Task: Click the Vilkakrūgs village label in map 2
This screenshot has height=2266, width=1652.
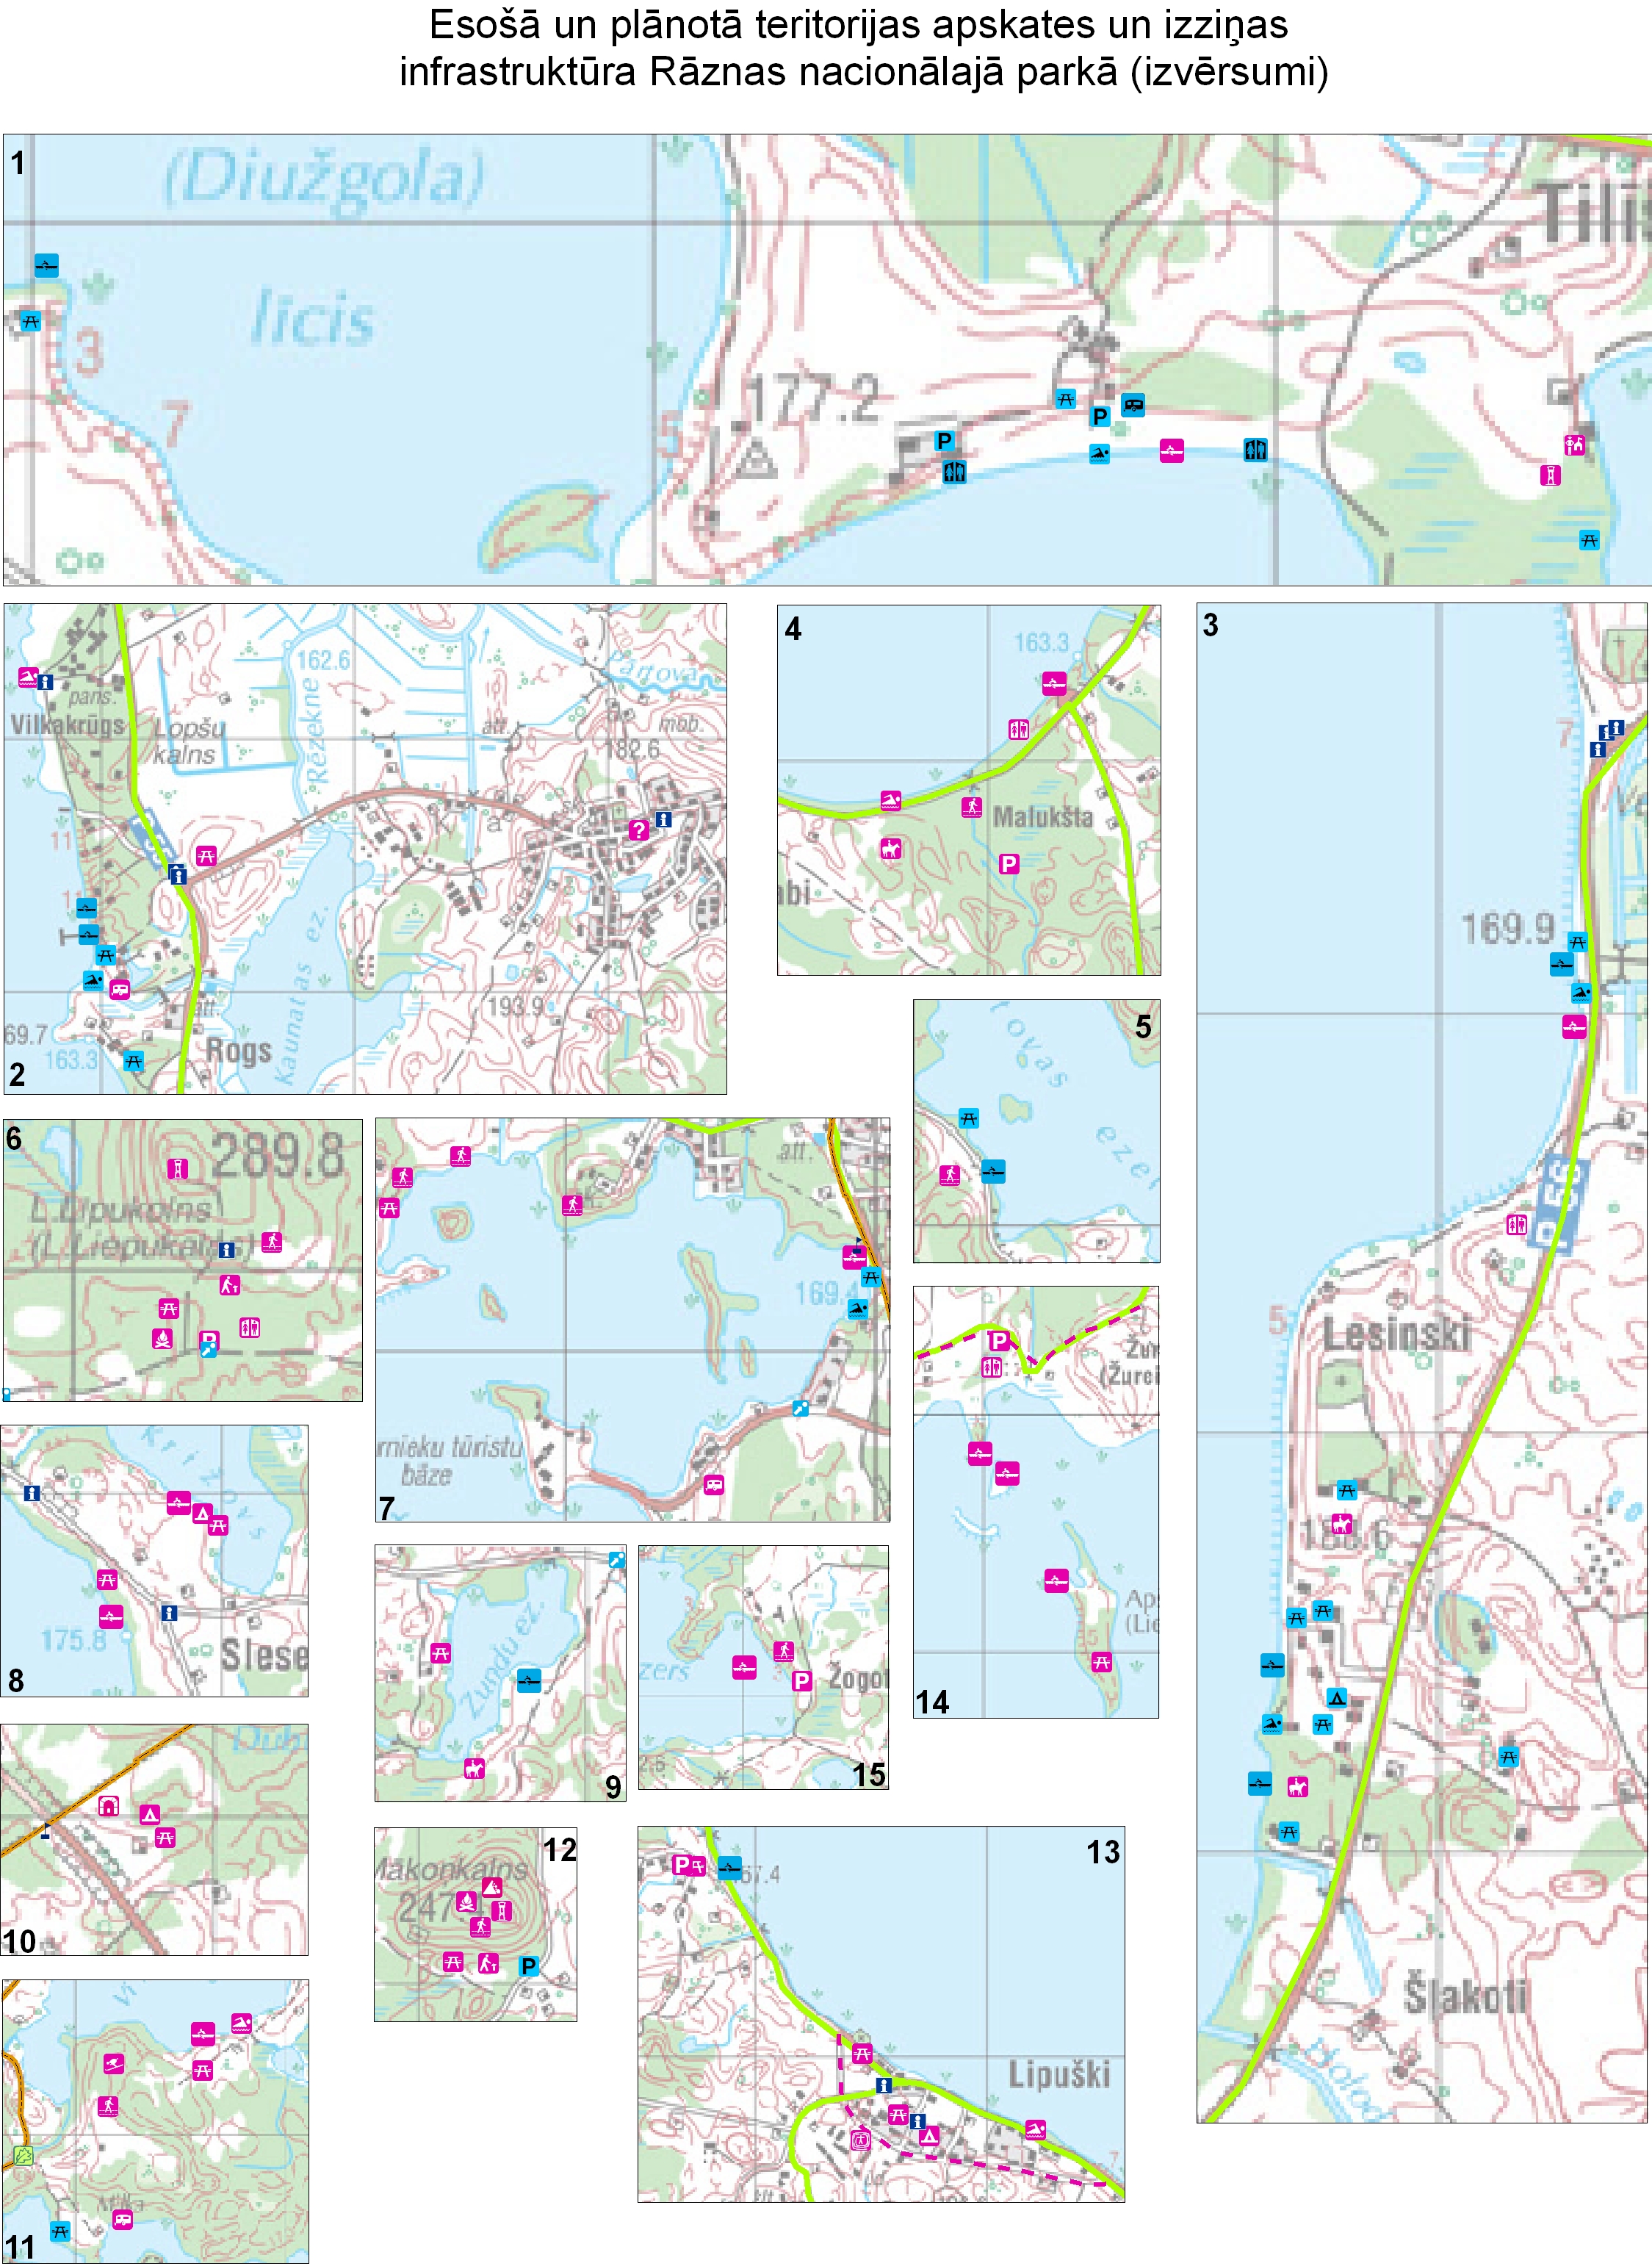Action: [67, 724]
